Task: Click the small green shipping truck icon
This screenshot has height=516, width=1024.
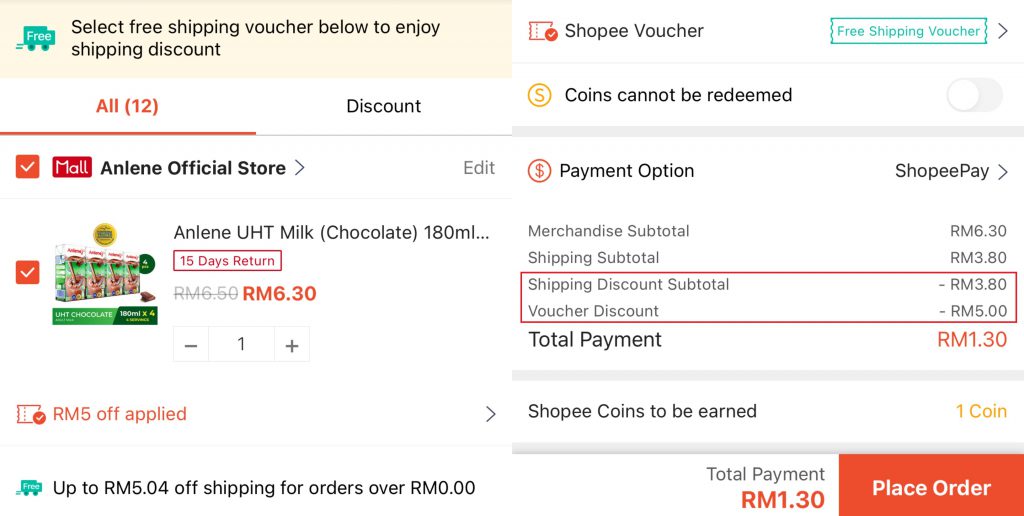Action: click(30, 488)
